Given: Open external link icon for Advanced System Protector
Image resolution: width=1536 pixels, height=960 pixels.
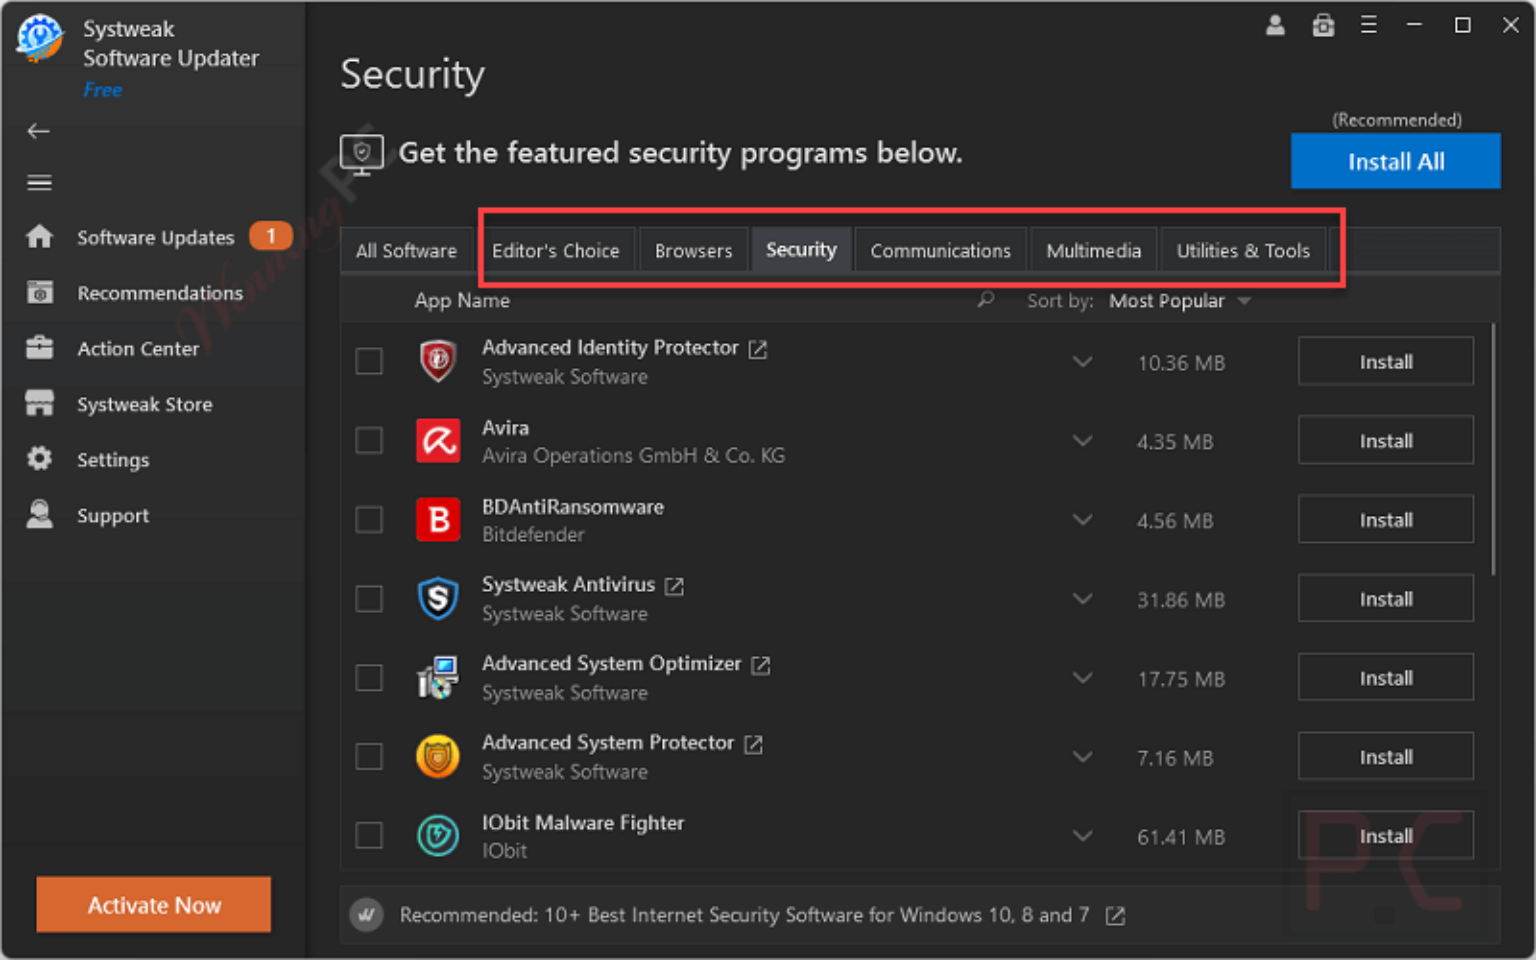Looking at the screenshot, I should tap(754, 744).
